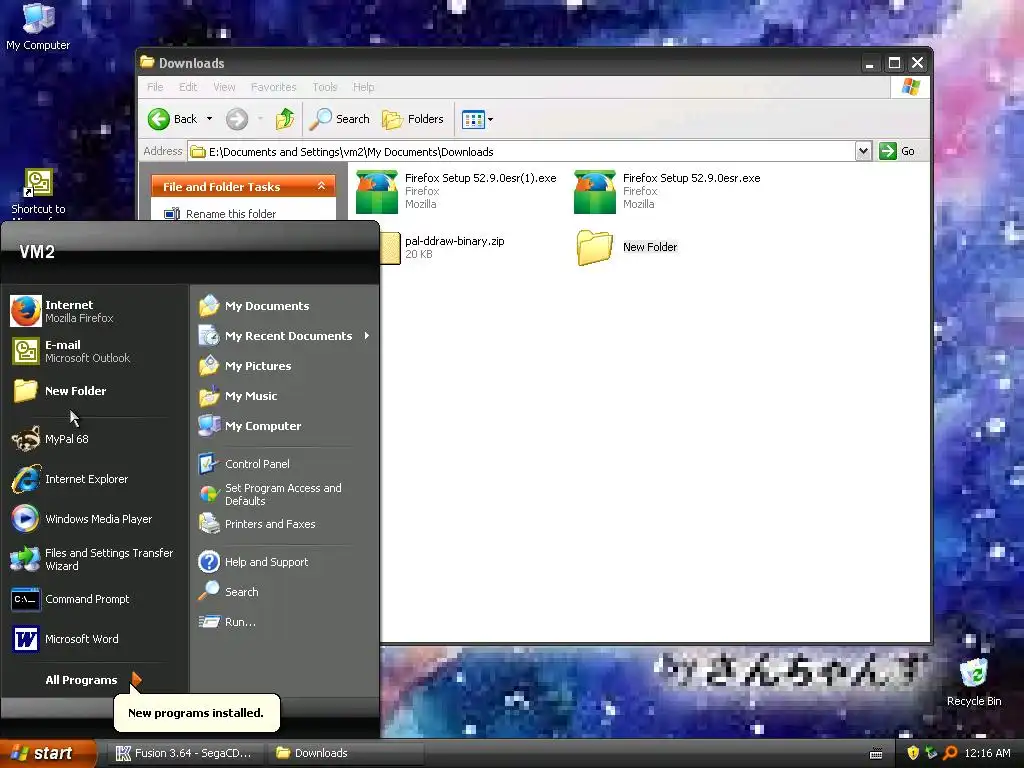This screenshot has height=768, width=1024.
Task: Switch to Fusion 3.64 taskbar window
Action: pos(186,753)
